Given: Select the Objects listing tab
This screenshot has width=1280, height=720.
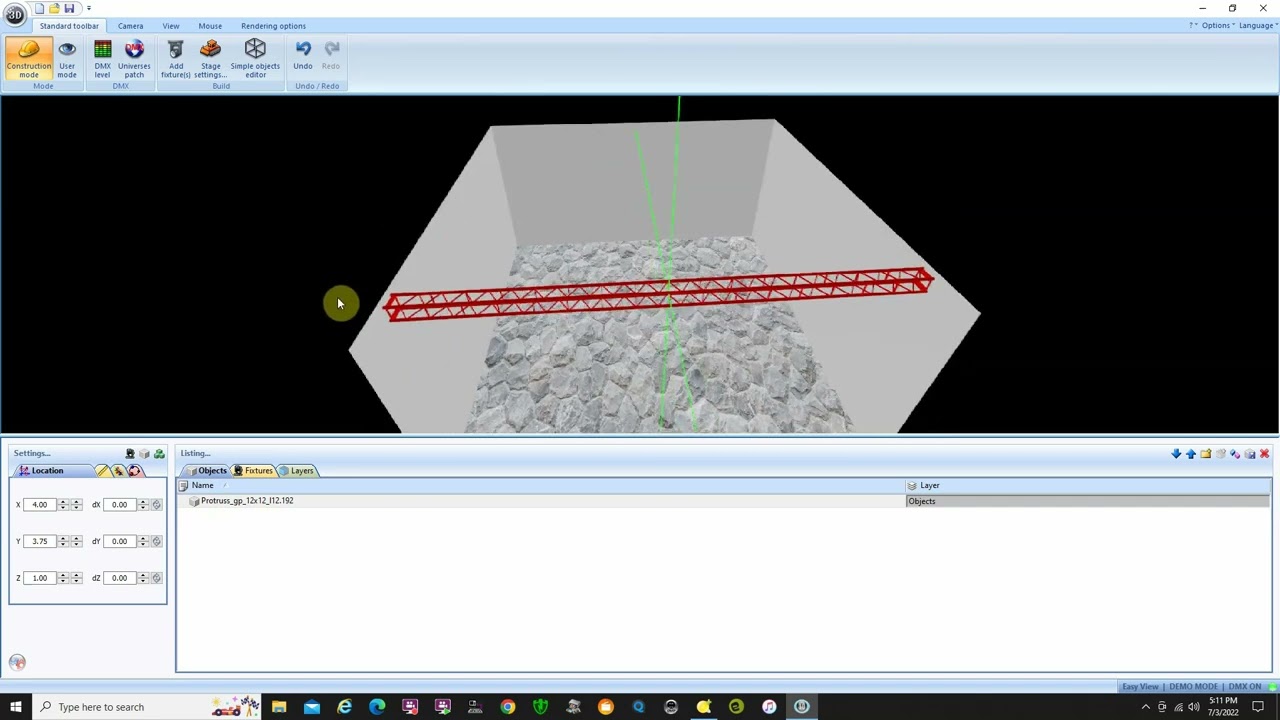Looking at the screenshot, I should (x=207, y=471).
